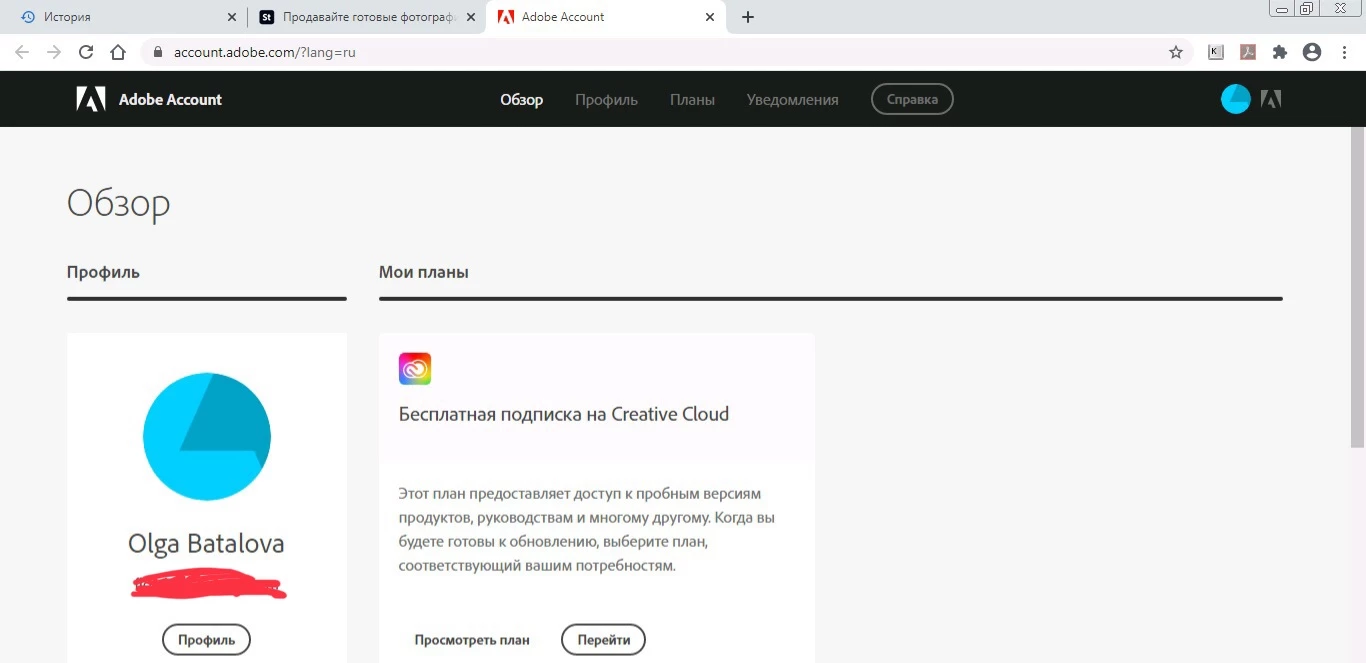The width and height of the screenshot is (1366, 663).
Task: Click the Профиль section heading
Action: tap(103, 272)
